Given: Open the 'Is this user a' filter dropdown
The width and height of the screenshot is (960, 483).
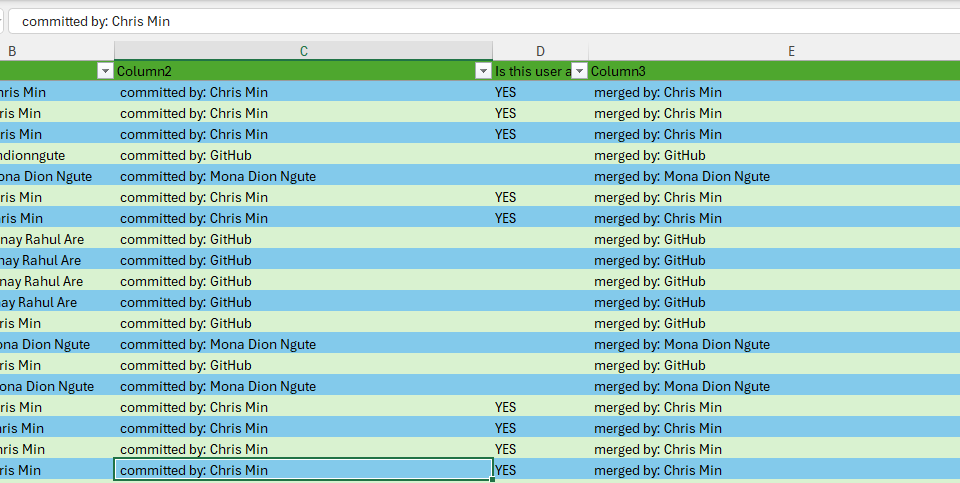Looking at the screenshot, I should pyautogui.click(x=579, y=71).
